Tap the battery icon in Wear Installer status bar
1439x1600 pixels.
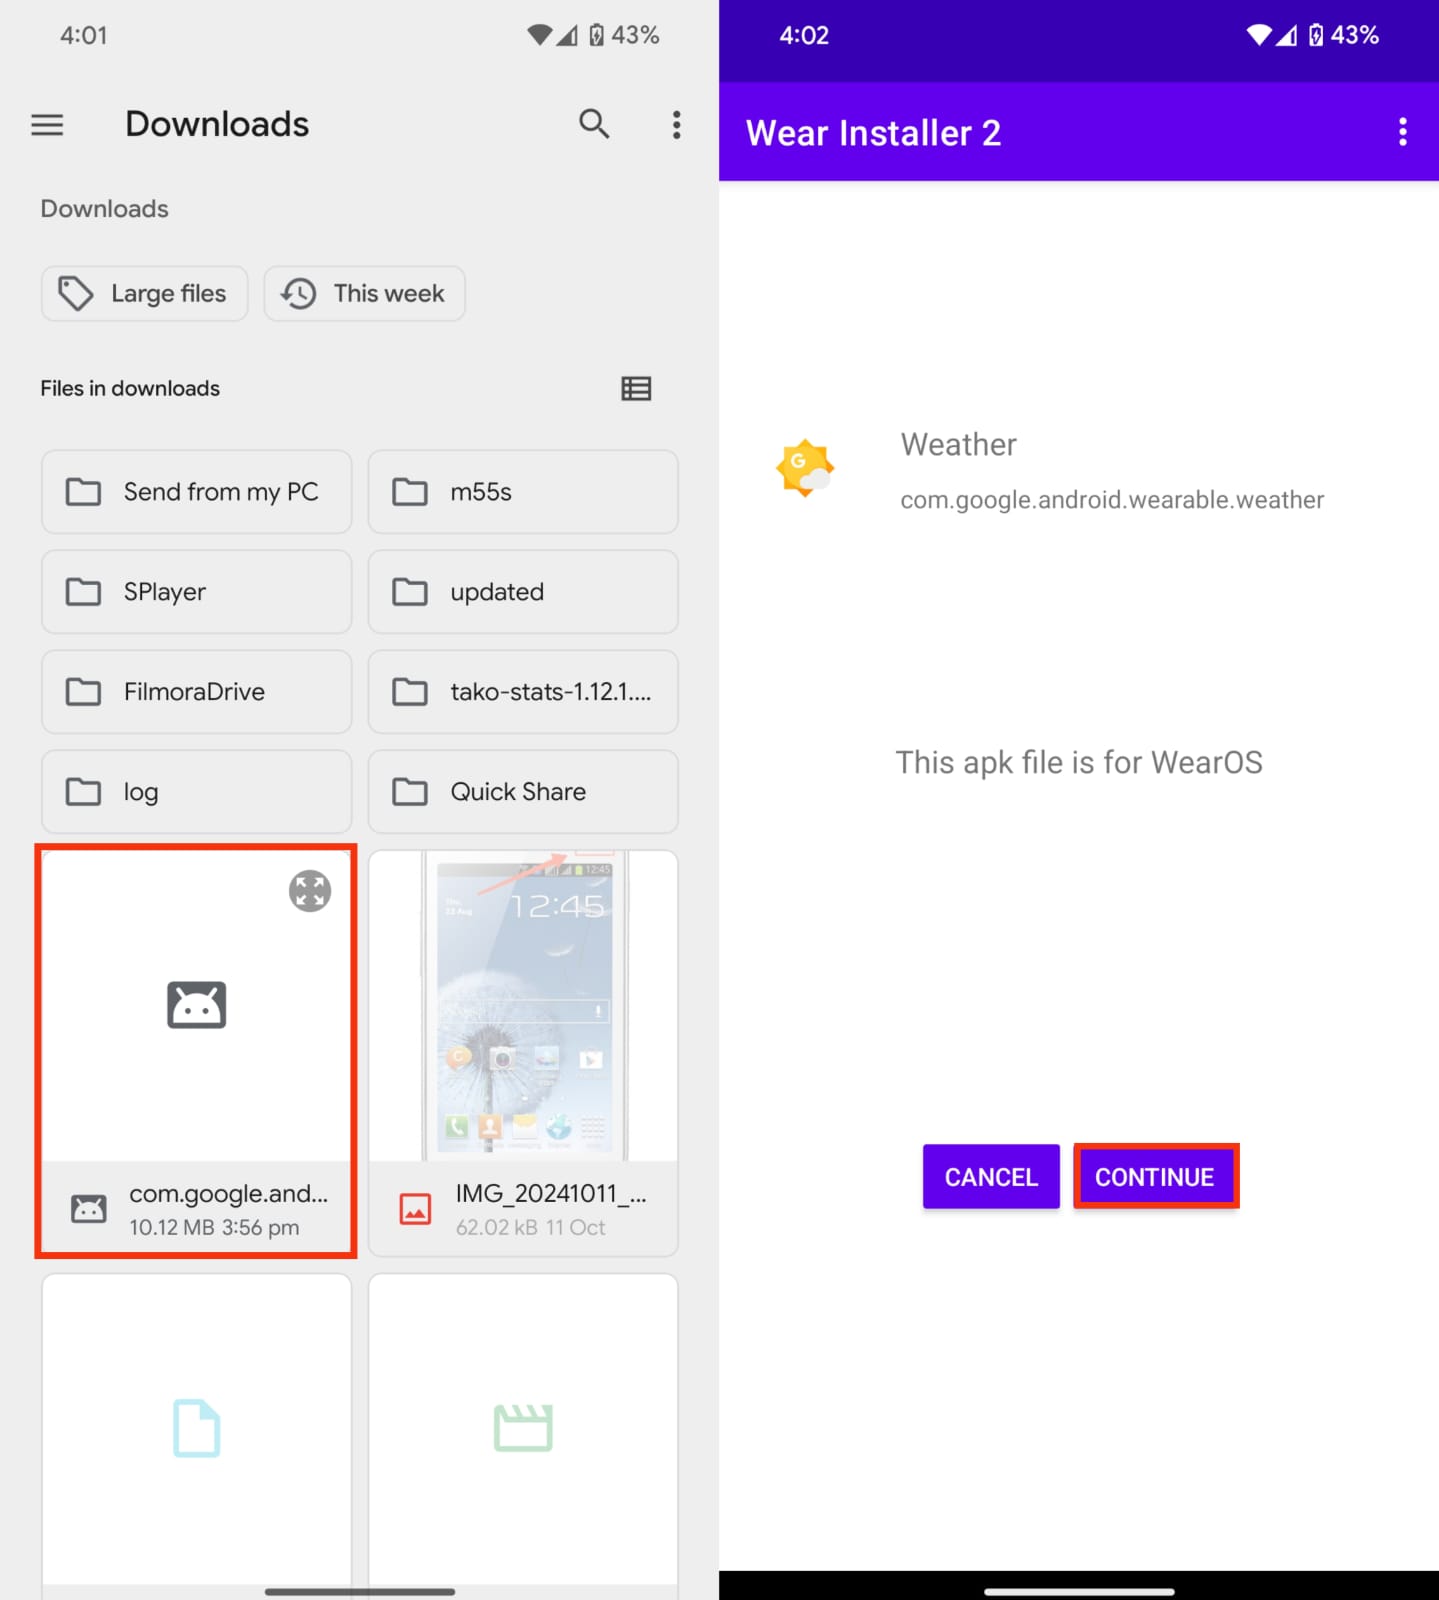click(x=1316, y=35)
